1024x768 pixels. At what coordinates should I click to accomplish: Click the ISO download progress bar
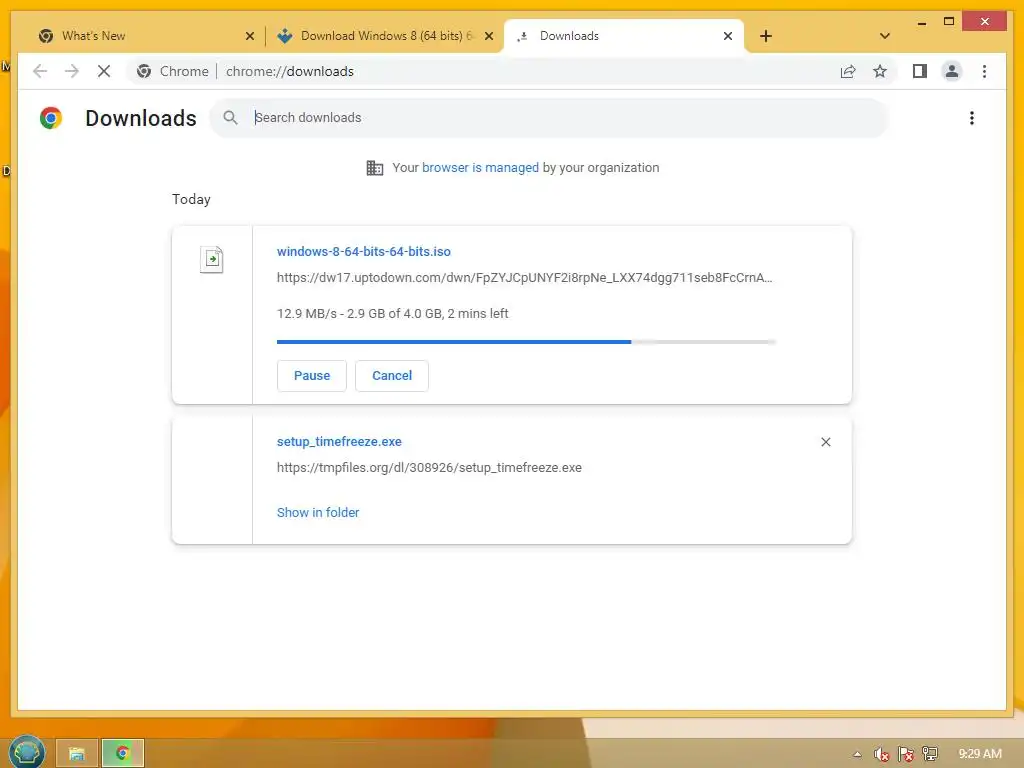(x=526, y=342)
